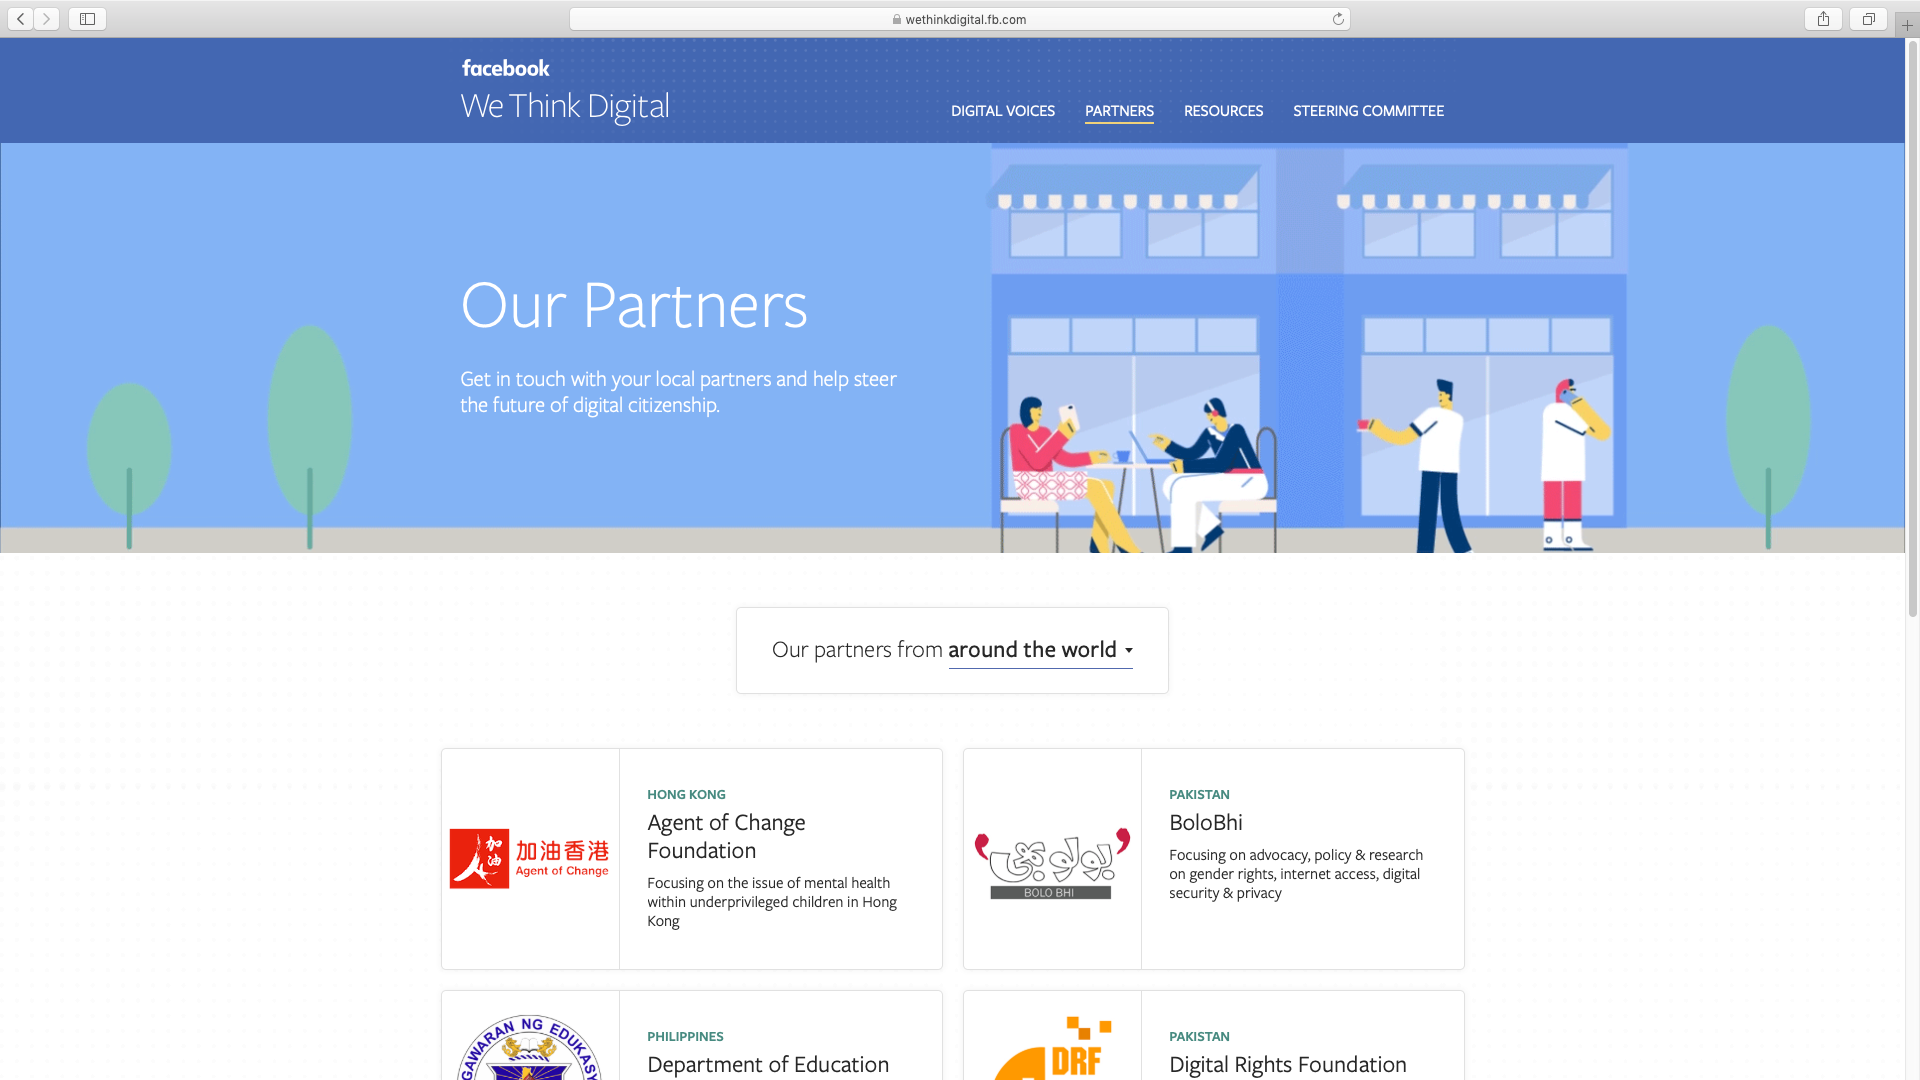Open the Resources navigation link
Viewport: 1920px width, 1080px height.
[x=1223, y=111]
